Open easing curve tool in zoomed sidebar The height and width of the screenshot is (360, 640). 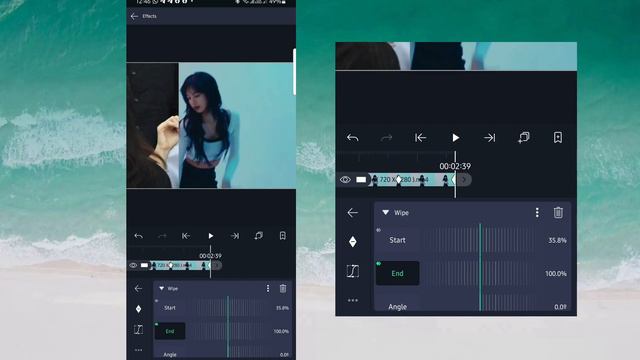(353, 271)
